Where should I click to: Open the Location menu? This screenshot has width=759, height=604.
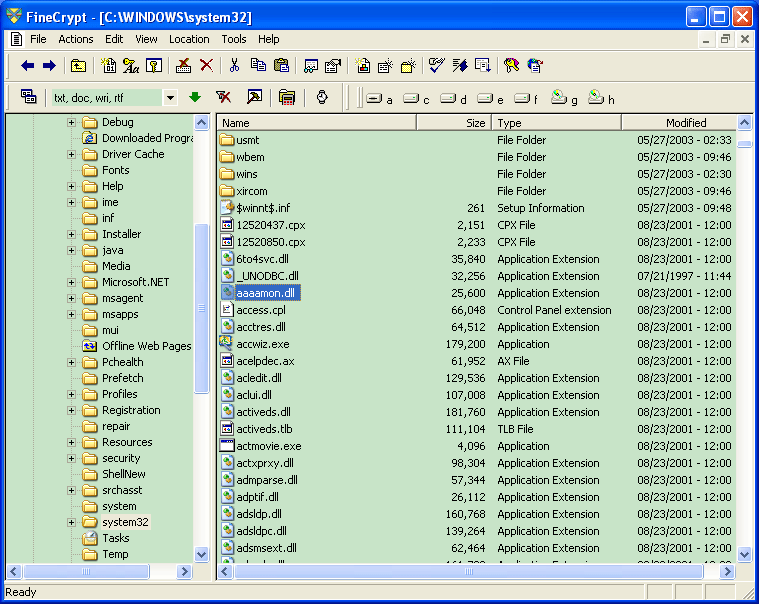(x=189, y=39)
